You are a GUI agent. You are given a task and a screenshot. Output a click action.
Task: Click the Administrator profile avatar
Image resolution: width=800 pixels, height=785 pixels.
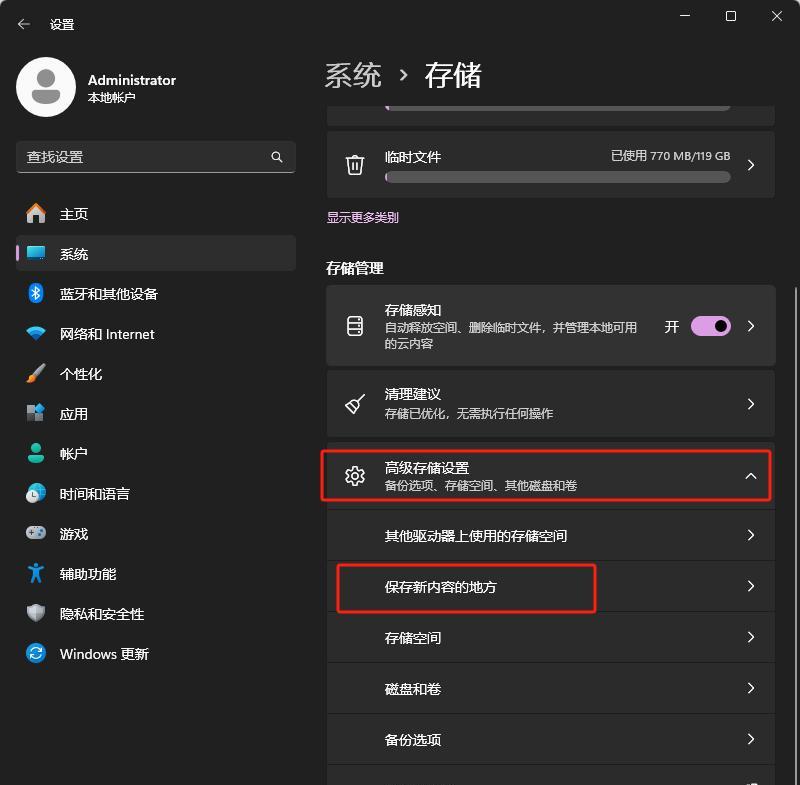[46, 87]
